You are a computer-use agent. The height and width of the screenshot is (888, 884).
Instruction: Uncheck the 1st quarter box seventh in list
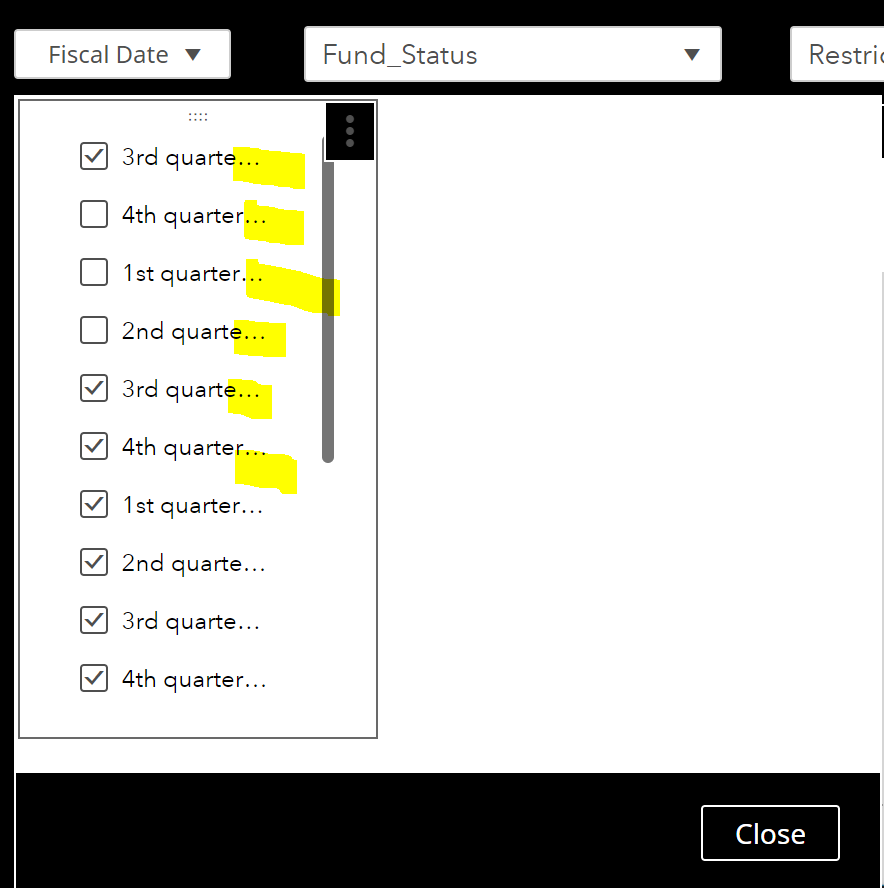point(93,504)
